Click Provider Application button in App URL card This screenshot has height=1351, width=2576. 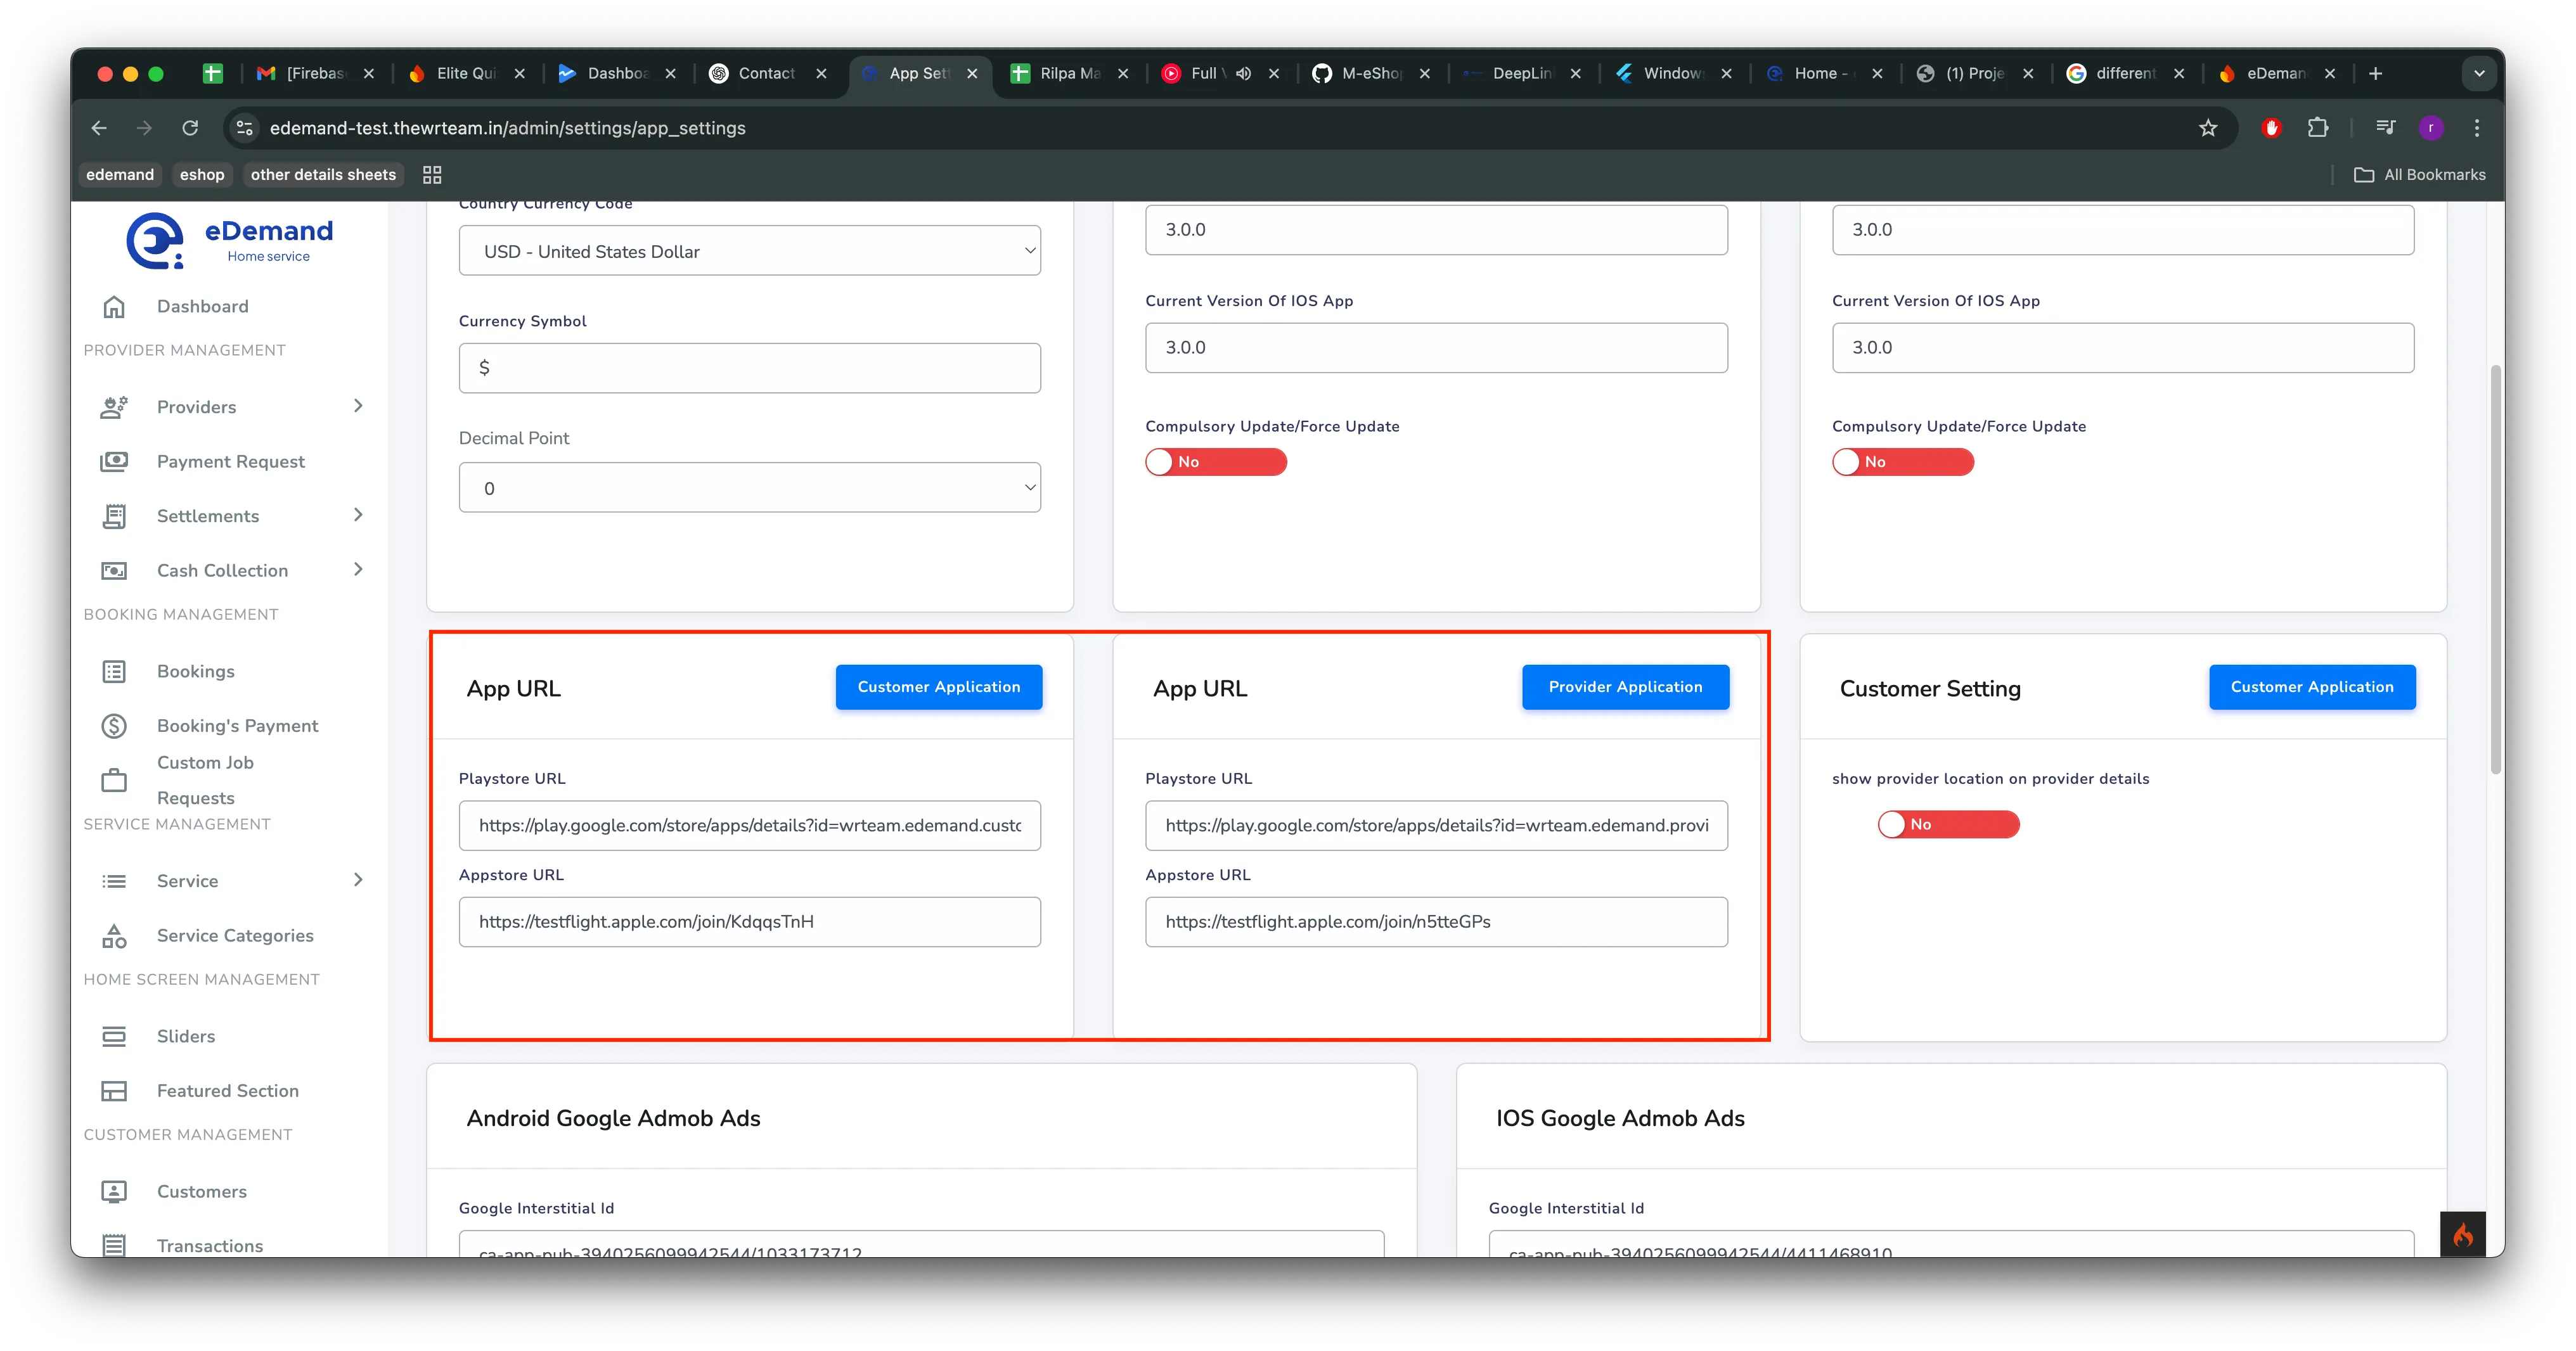coord(1625,687)
